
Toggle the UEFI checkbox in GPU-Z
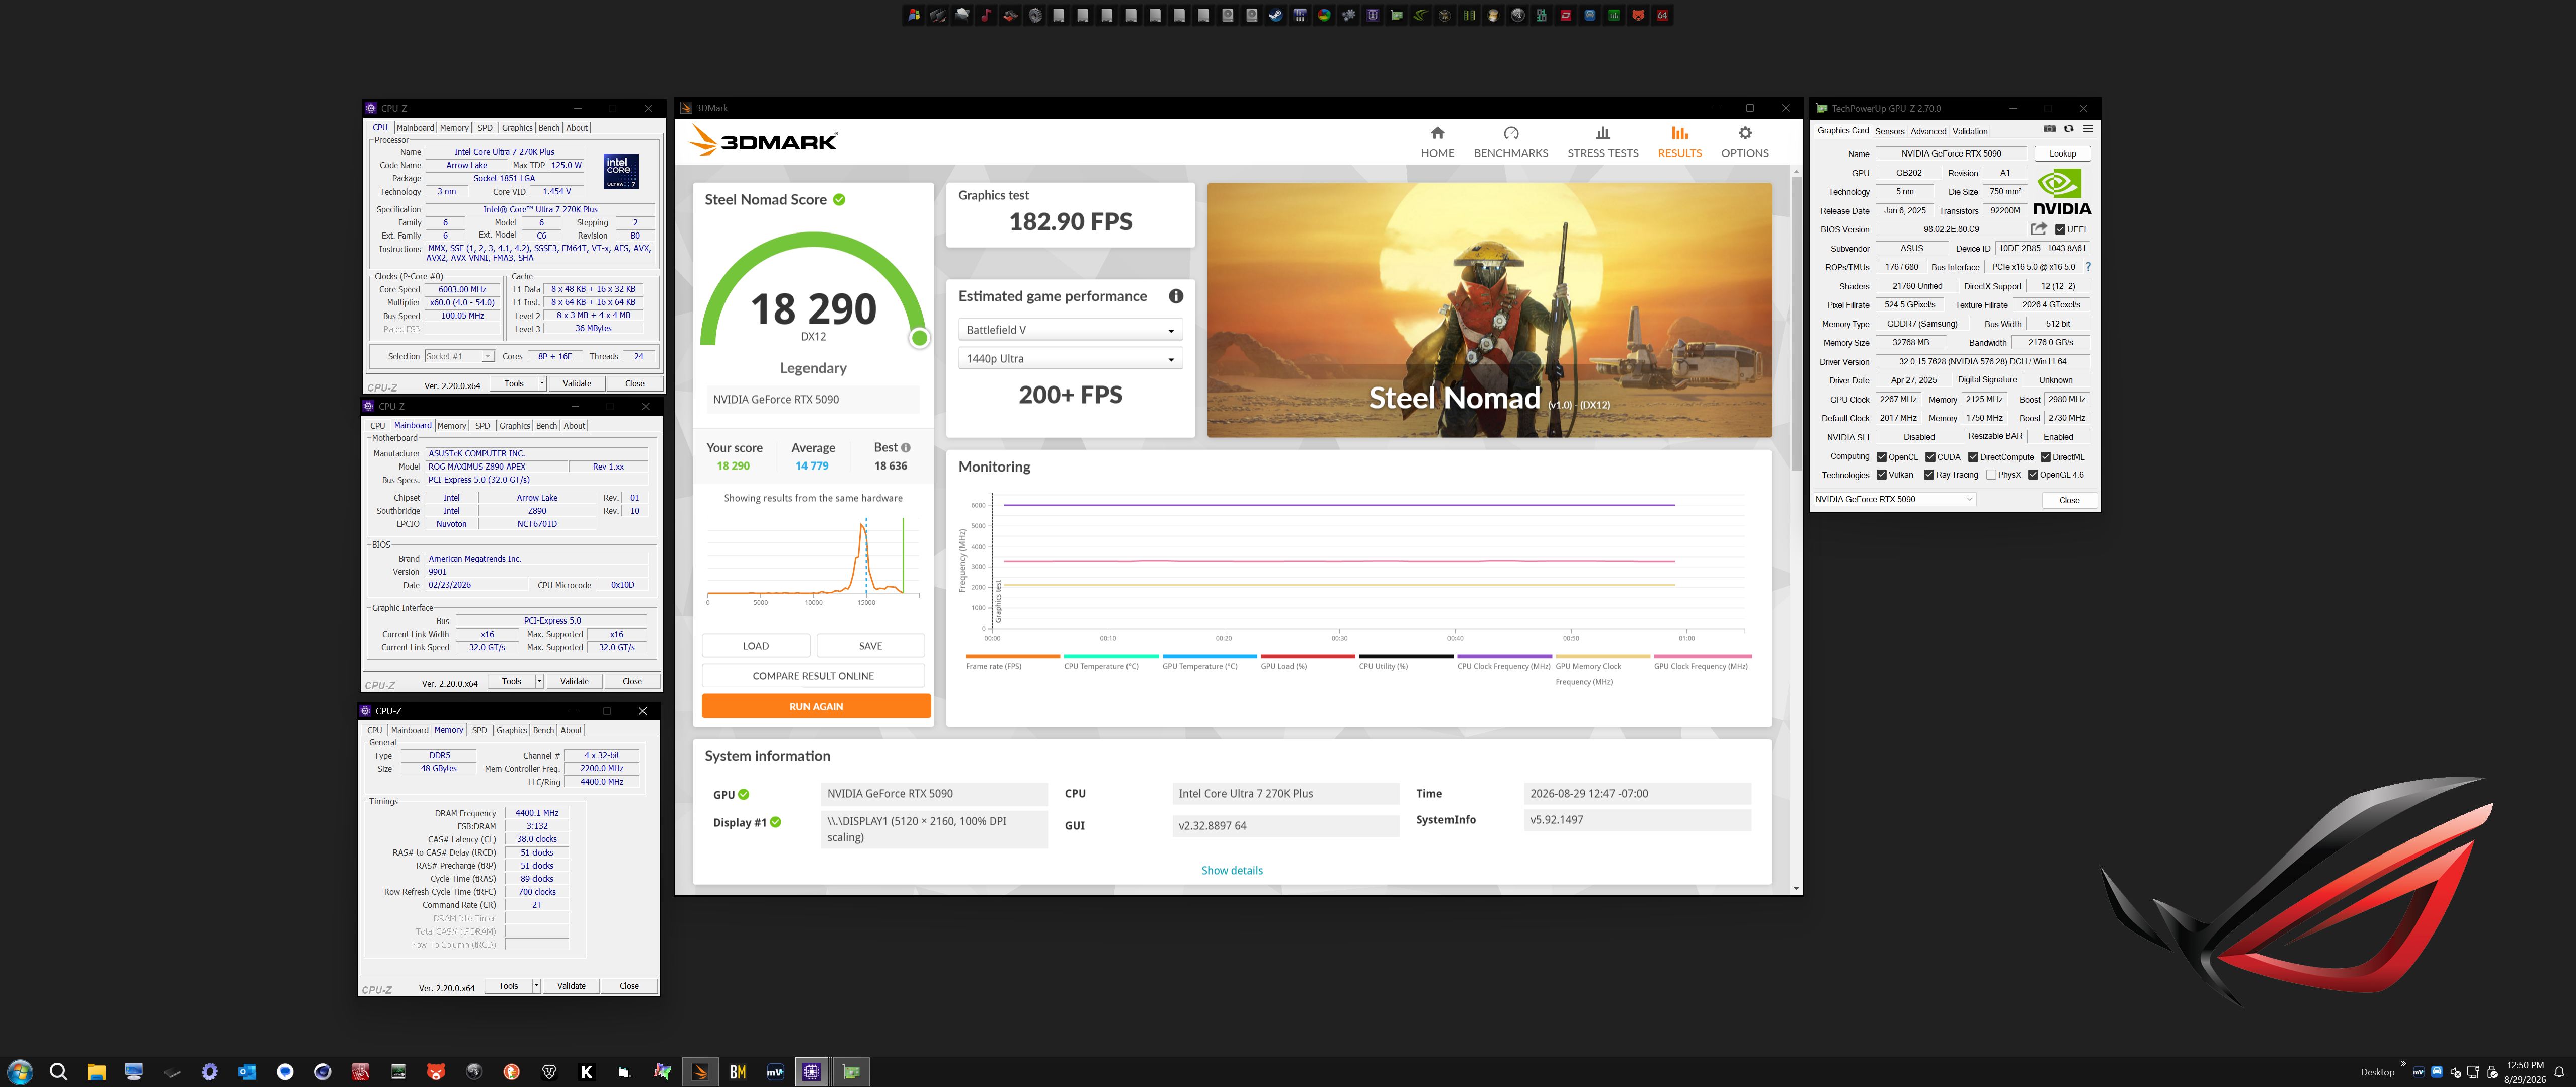point(2060,230)
